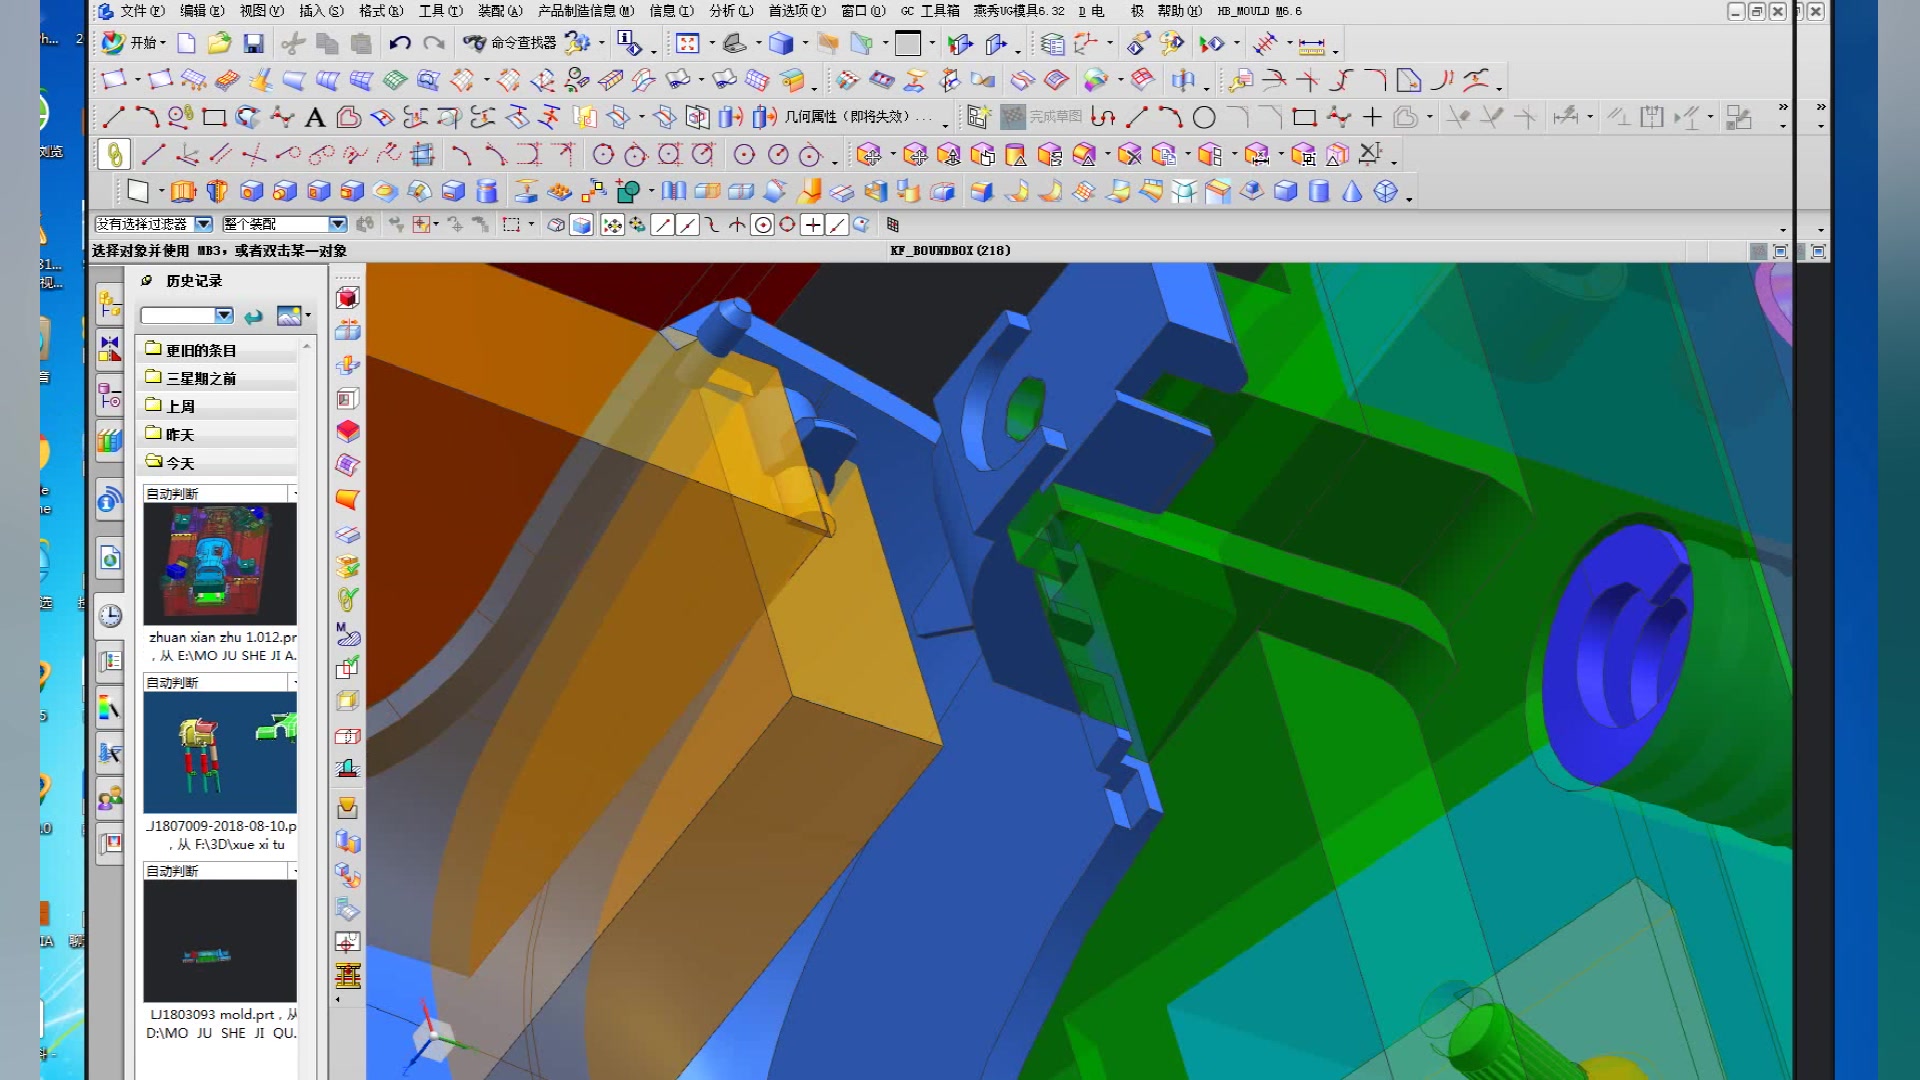
Task: Click the Fit view icon
Action: pyautogui.click(x=687, y=43)
